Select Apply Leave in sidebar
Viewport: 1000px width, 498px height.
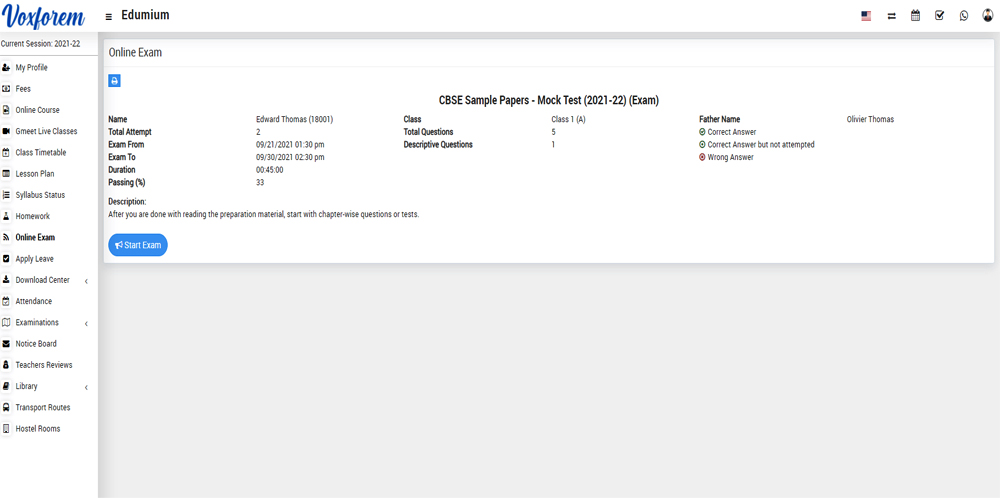pyautogui.click(x=36, y=259)
